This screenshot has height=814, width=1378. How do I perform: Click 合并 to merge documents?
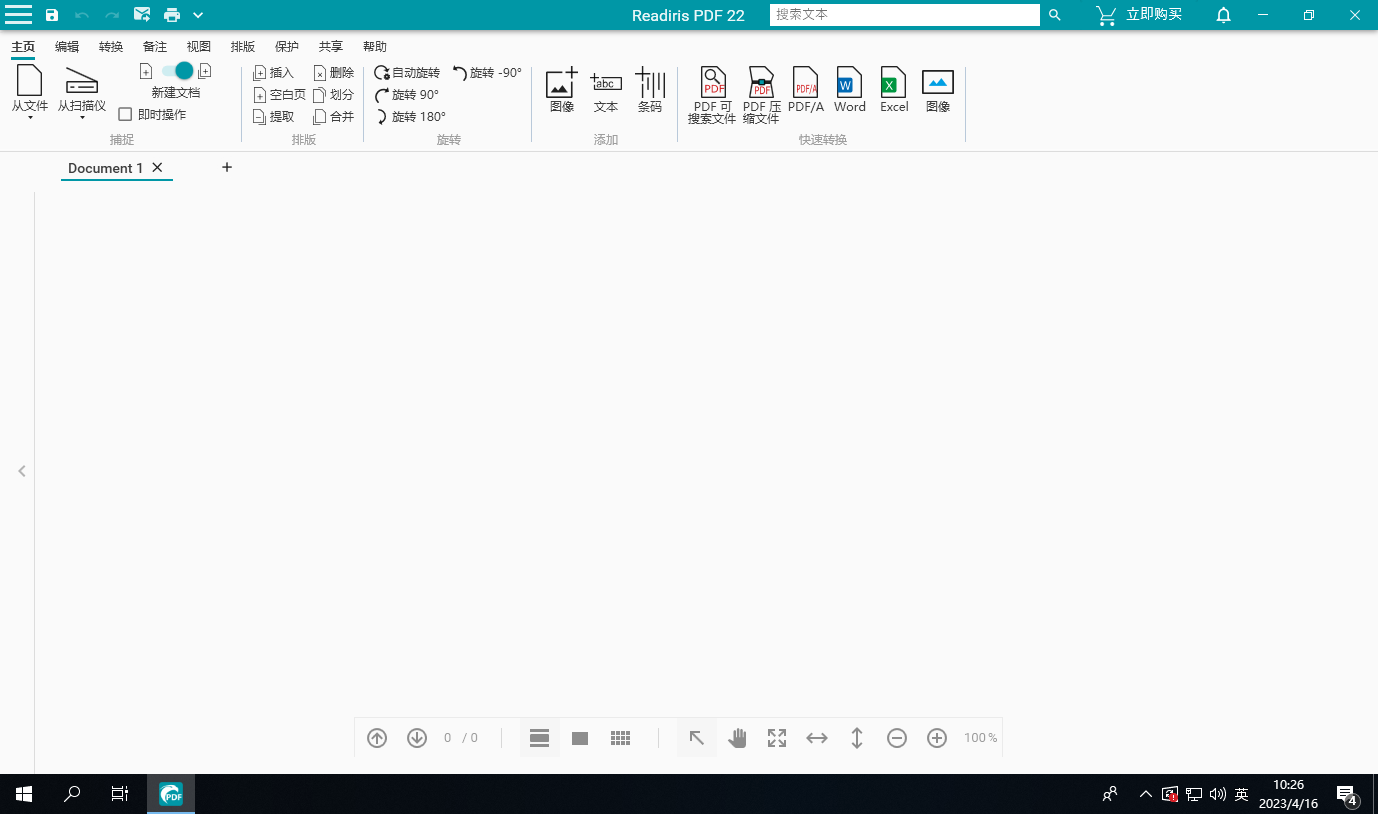click(x=333, y=117)
